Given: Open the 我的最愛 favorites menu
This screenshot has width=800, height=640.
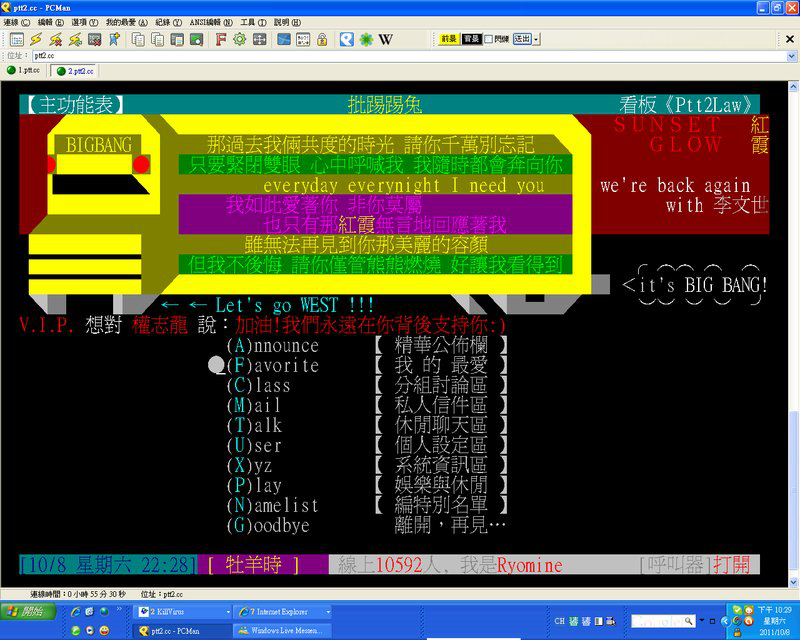Looking at the screenshot, I should 126,22.
